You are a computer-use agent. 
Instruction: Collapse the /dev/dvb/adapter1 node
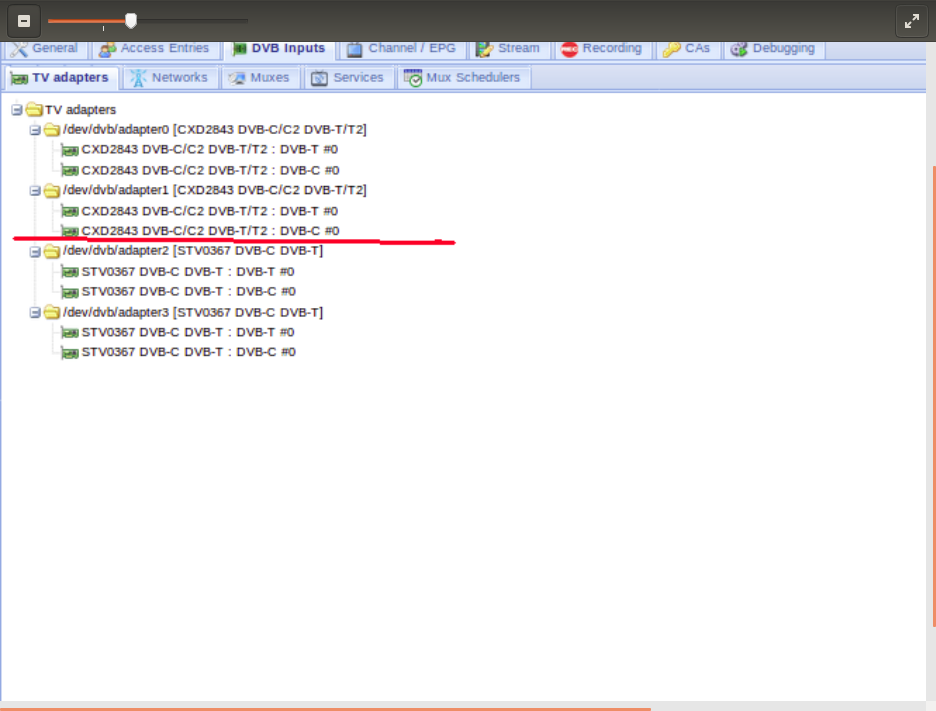pyautogui.click(x=35, y=191)
